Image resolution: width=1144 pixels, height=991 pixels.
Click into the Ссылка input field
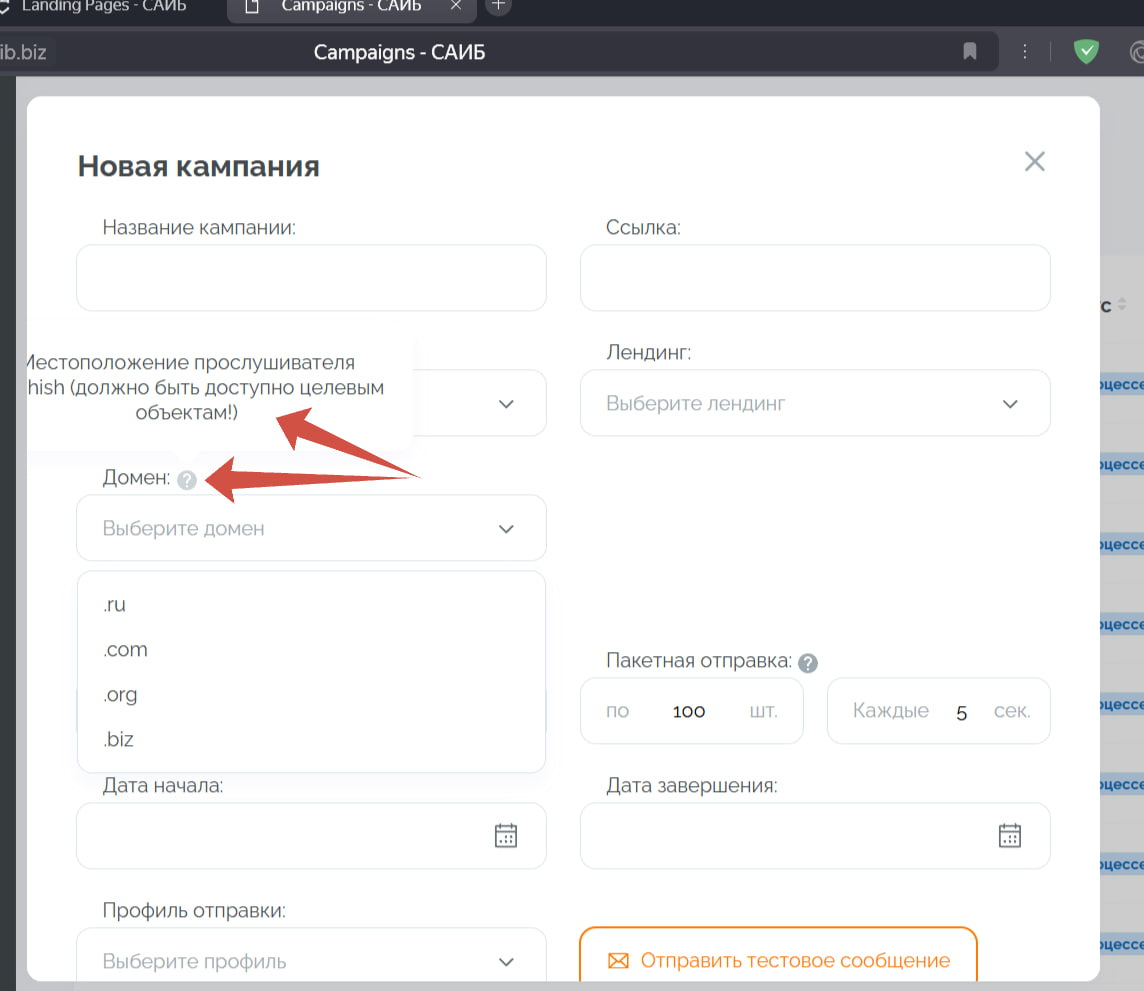(815, 278)
